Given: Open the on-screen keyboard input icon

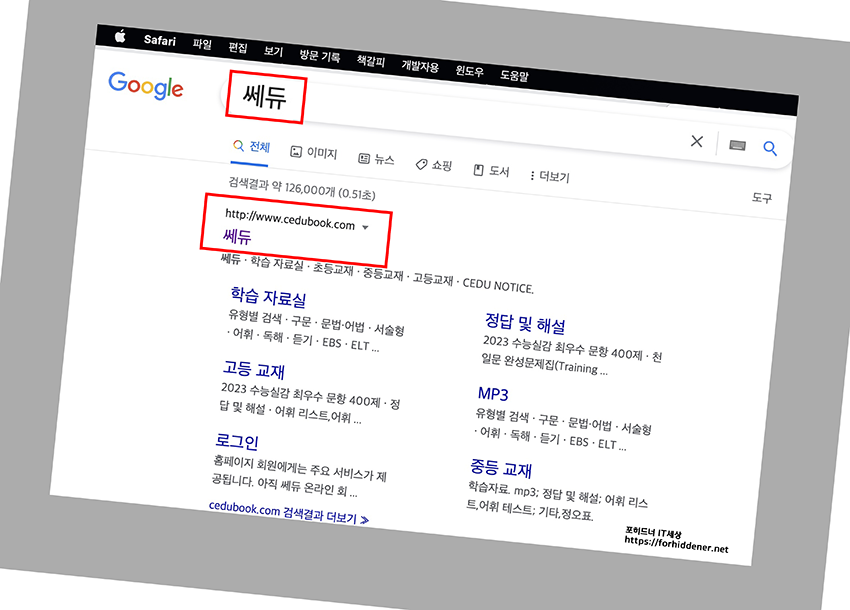Looking at the screenshot, I should (x=738, y=145).
